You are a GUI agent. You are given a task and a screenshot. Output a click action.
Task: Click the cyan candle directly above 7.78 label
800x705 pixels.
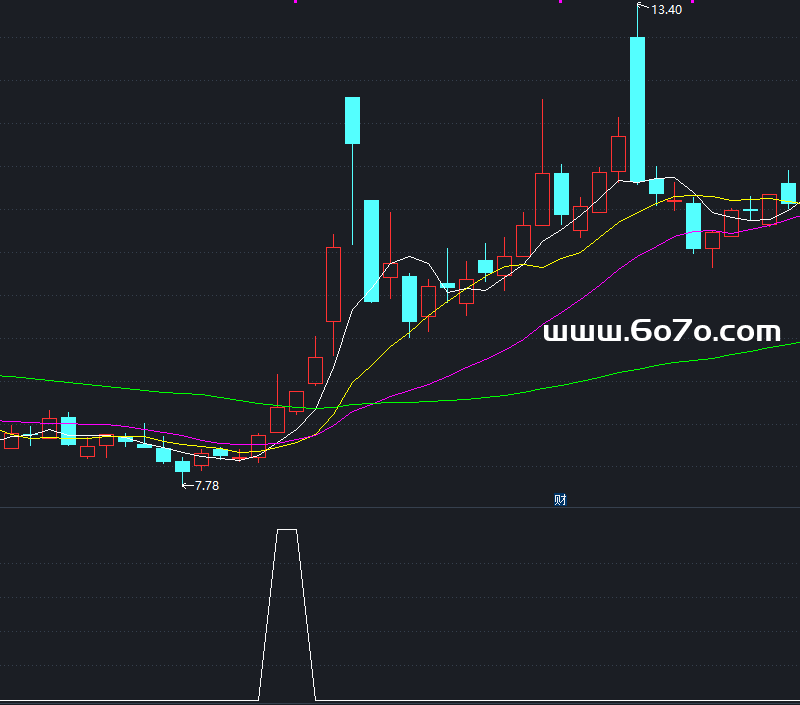(x=182, y=466)
